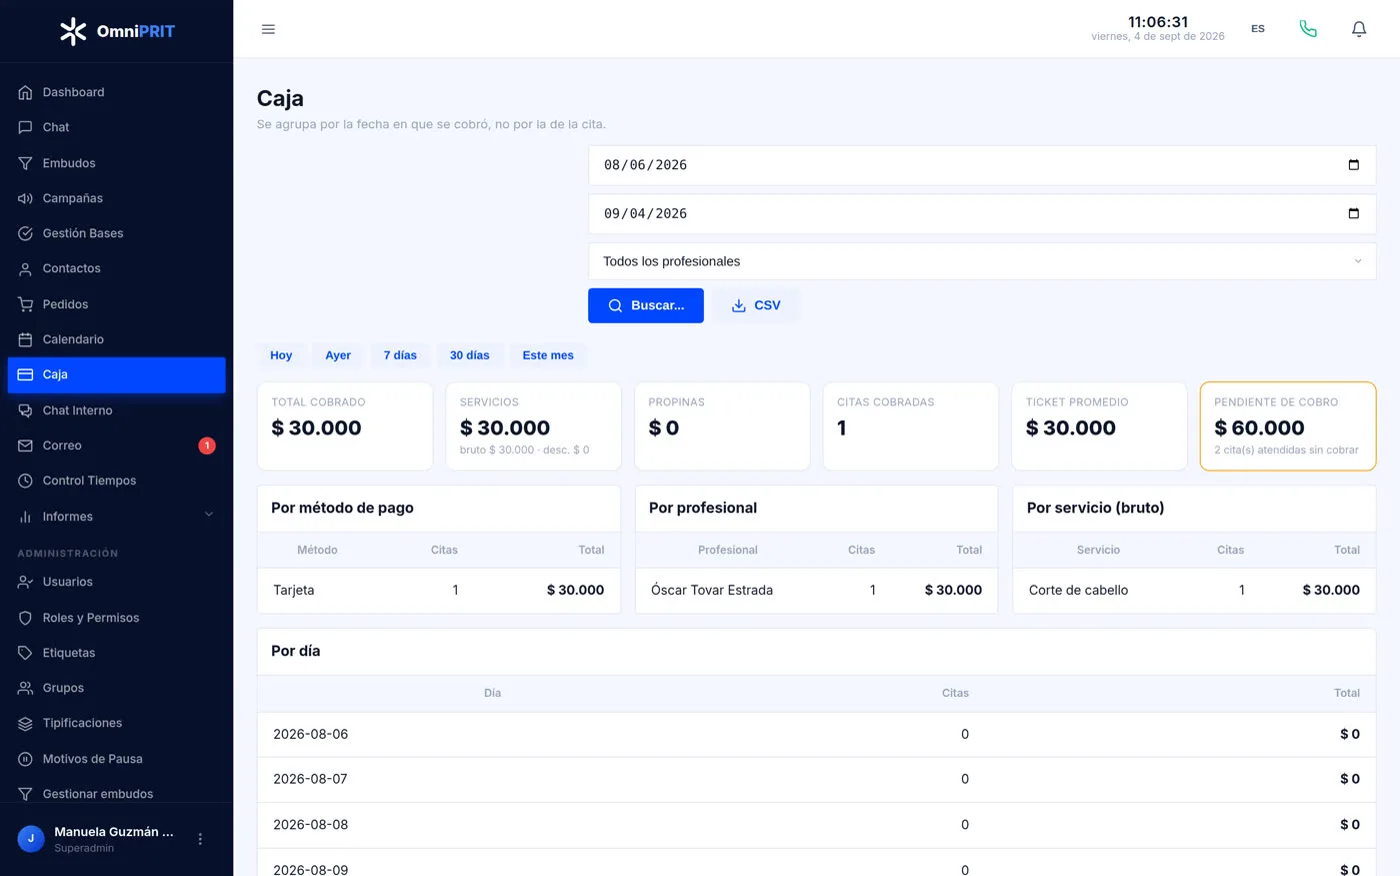1400x876 pixels.
Task: Toggle the sidebar with the hamburger icon
Action: (268, 29)
